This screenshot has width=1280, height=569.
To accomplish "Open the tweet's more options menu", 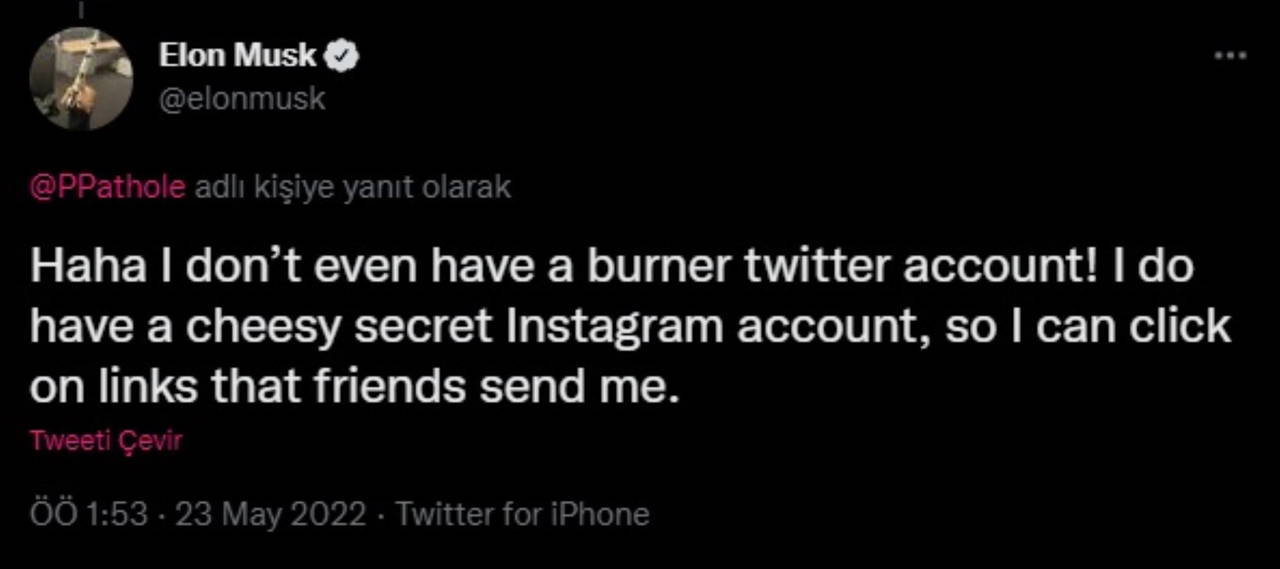I will coord(1229,55).
